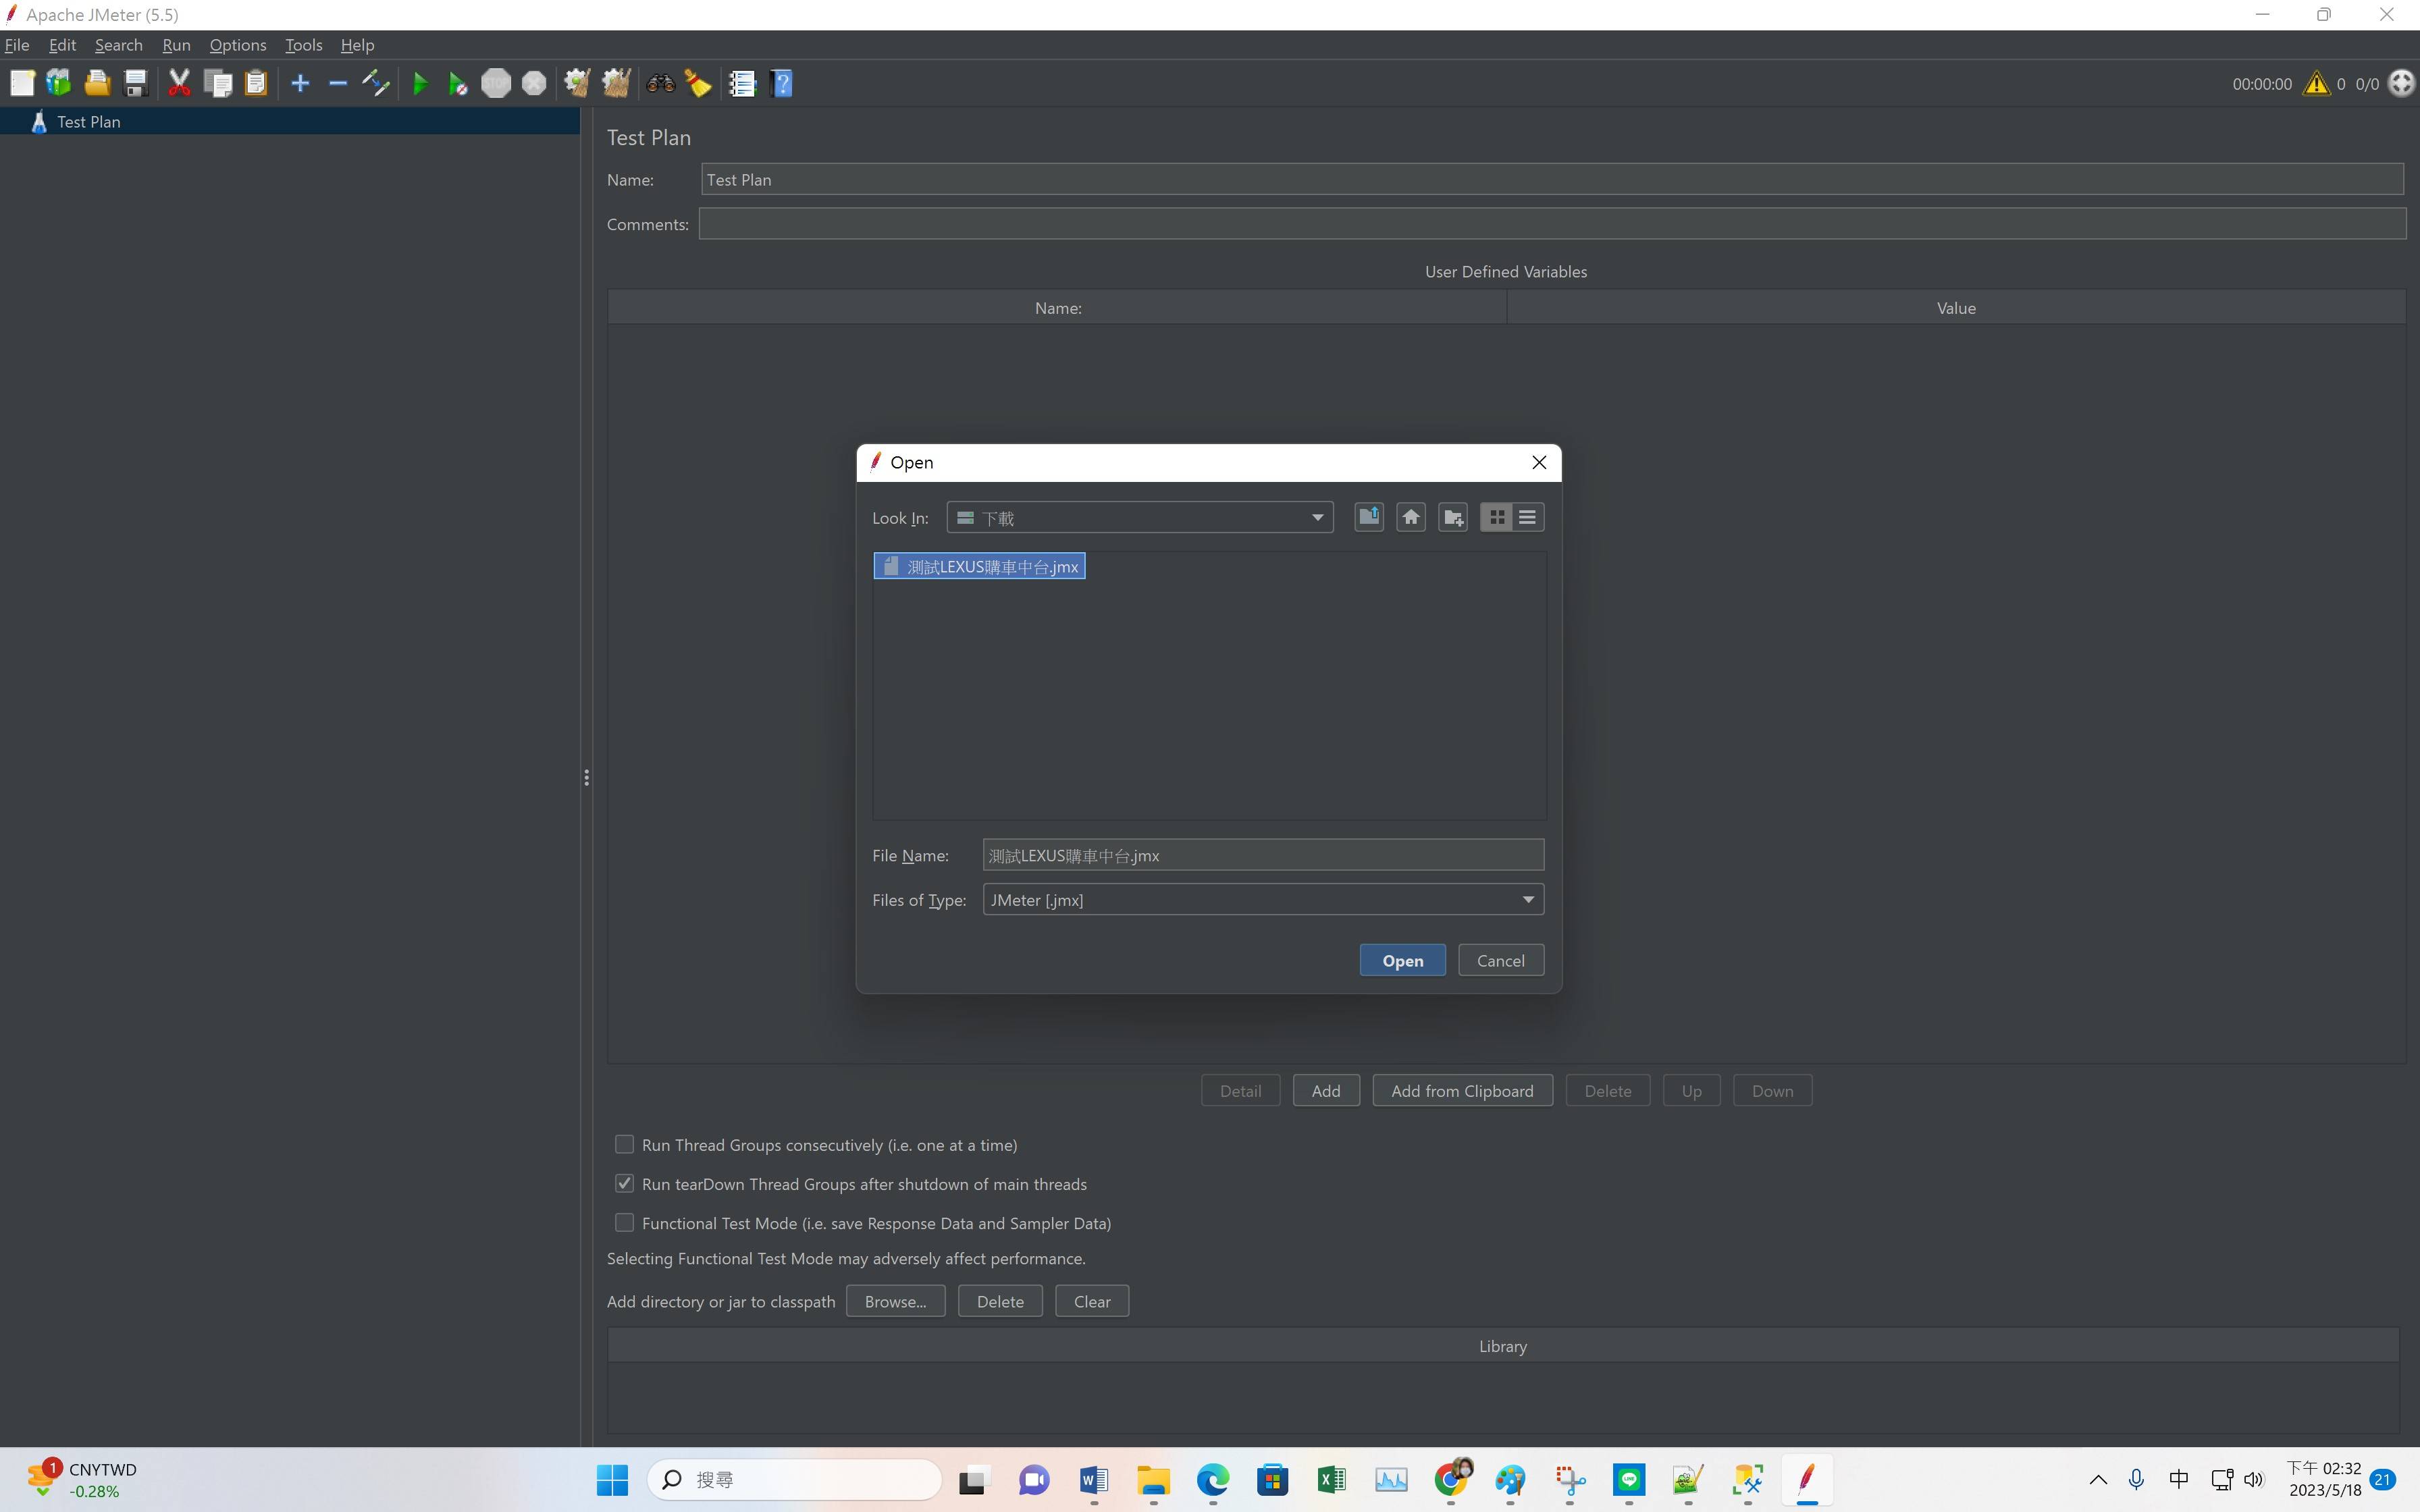Click the Reset Search icon
This screenshot has width=2420, height=1512.
coord(698,83)
